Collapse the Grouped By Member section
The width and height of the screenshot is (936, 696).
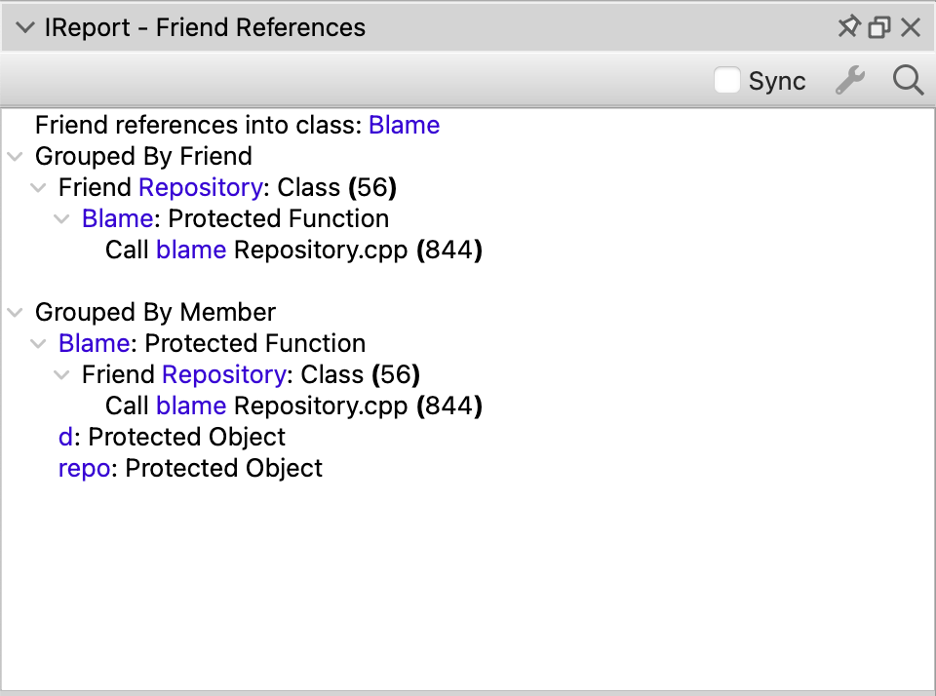[x=15, y=313]
